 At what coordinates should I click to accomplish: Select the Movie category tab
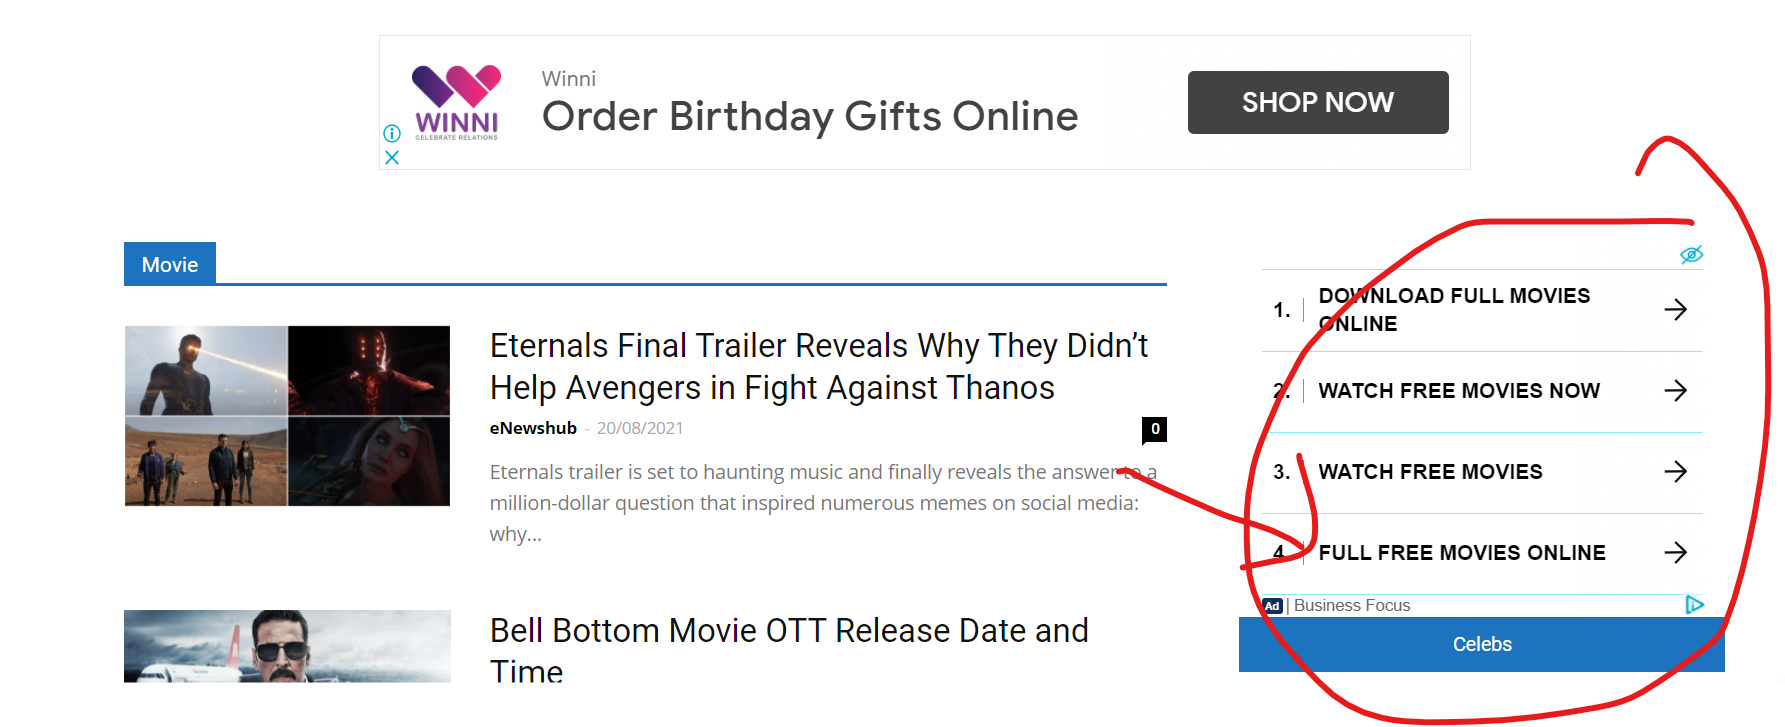[170, 264]
